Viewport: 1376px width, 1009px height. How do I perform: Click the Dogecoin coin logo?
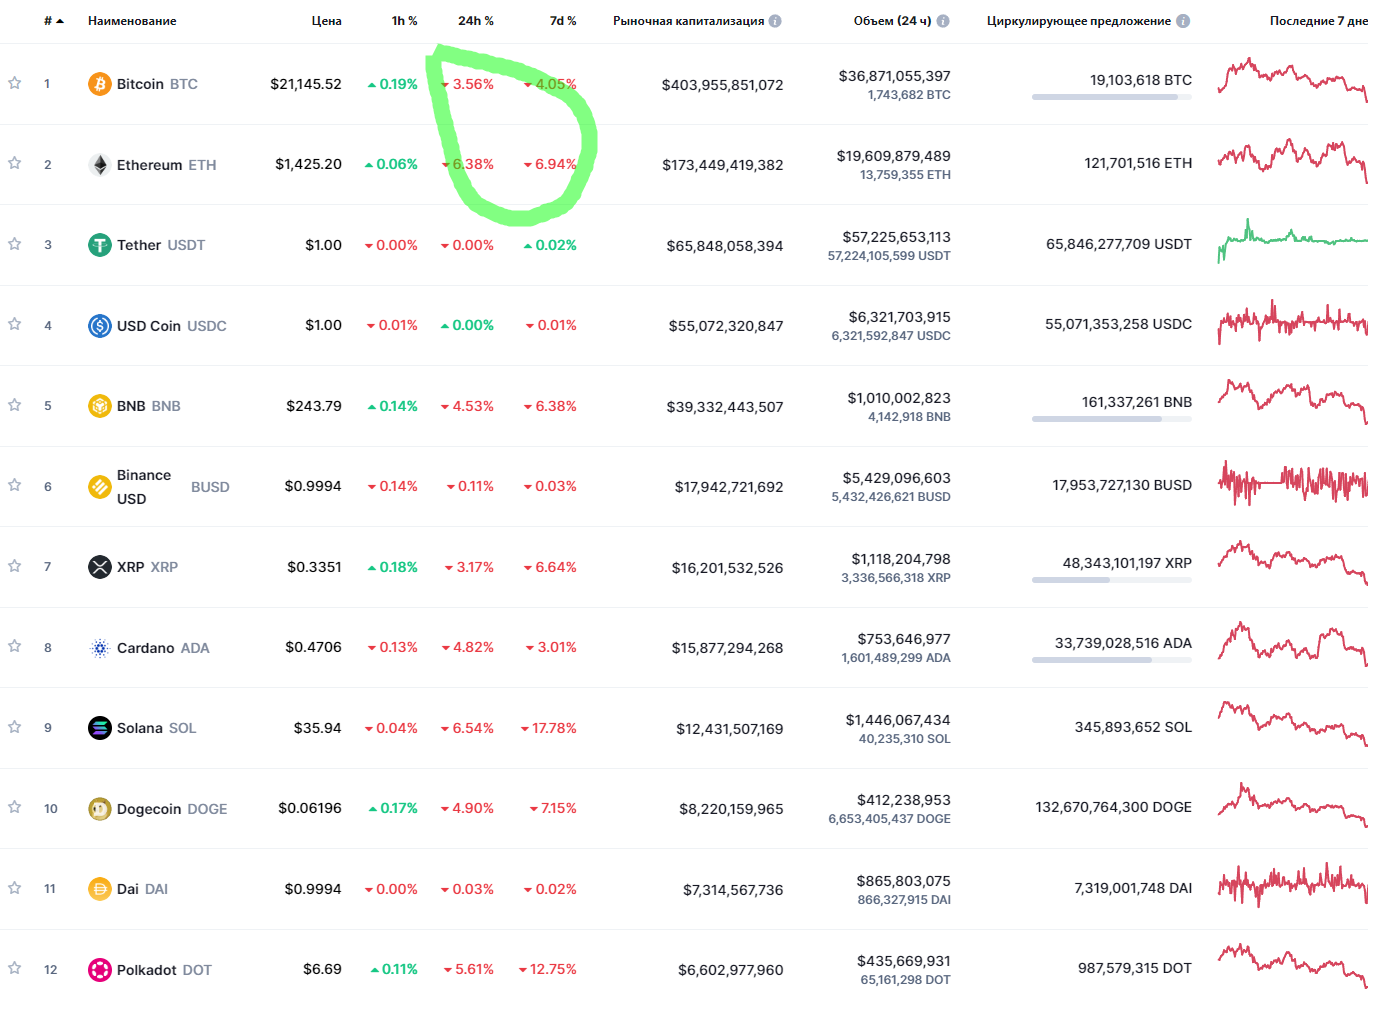[100, 809]
